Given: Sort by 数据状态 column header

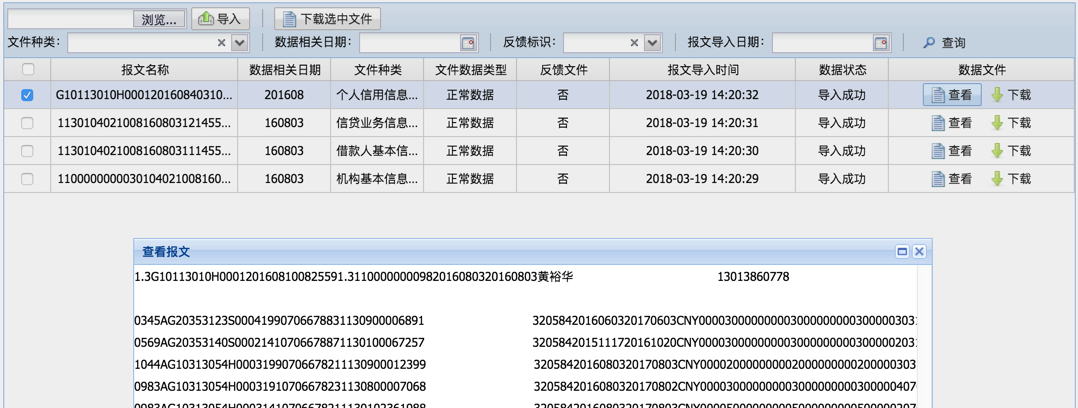Looking at the screenshot, I should [841, 70].
